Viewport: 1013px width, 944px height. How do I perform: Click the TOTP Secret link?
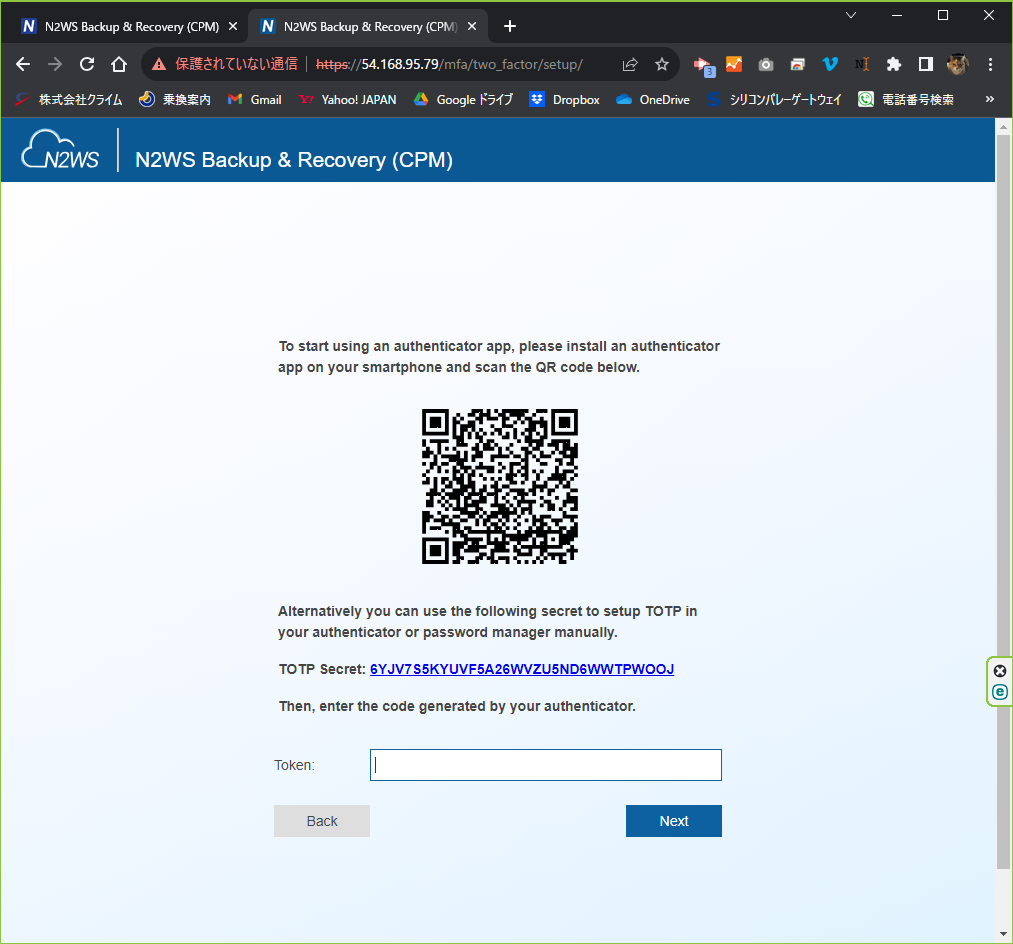521,669
